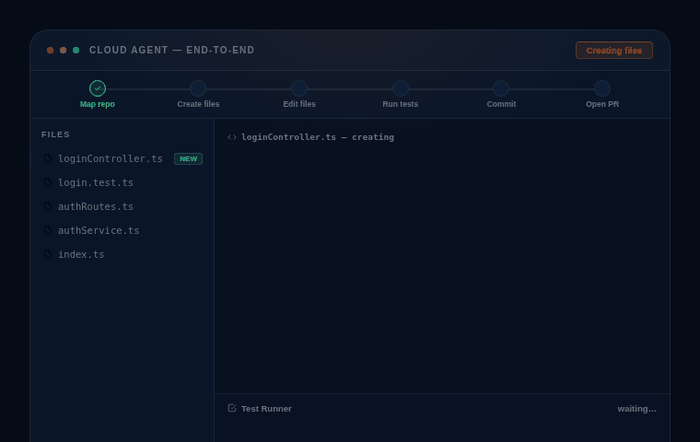Click the Creating files status button

click(x=614, y=50)
